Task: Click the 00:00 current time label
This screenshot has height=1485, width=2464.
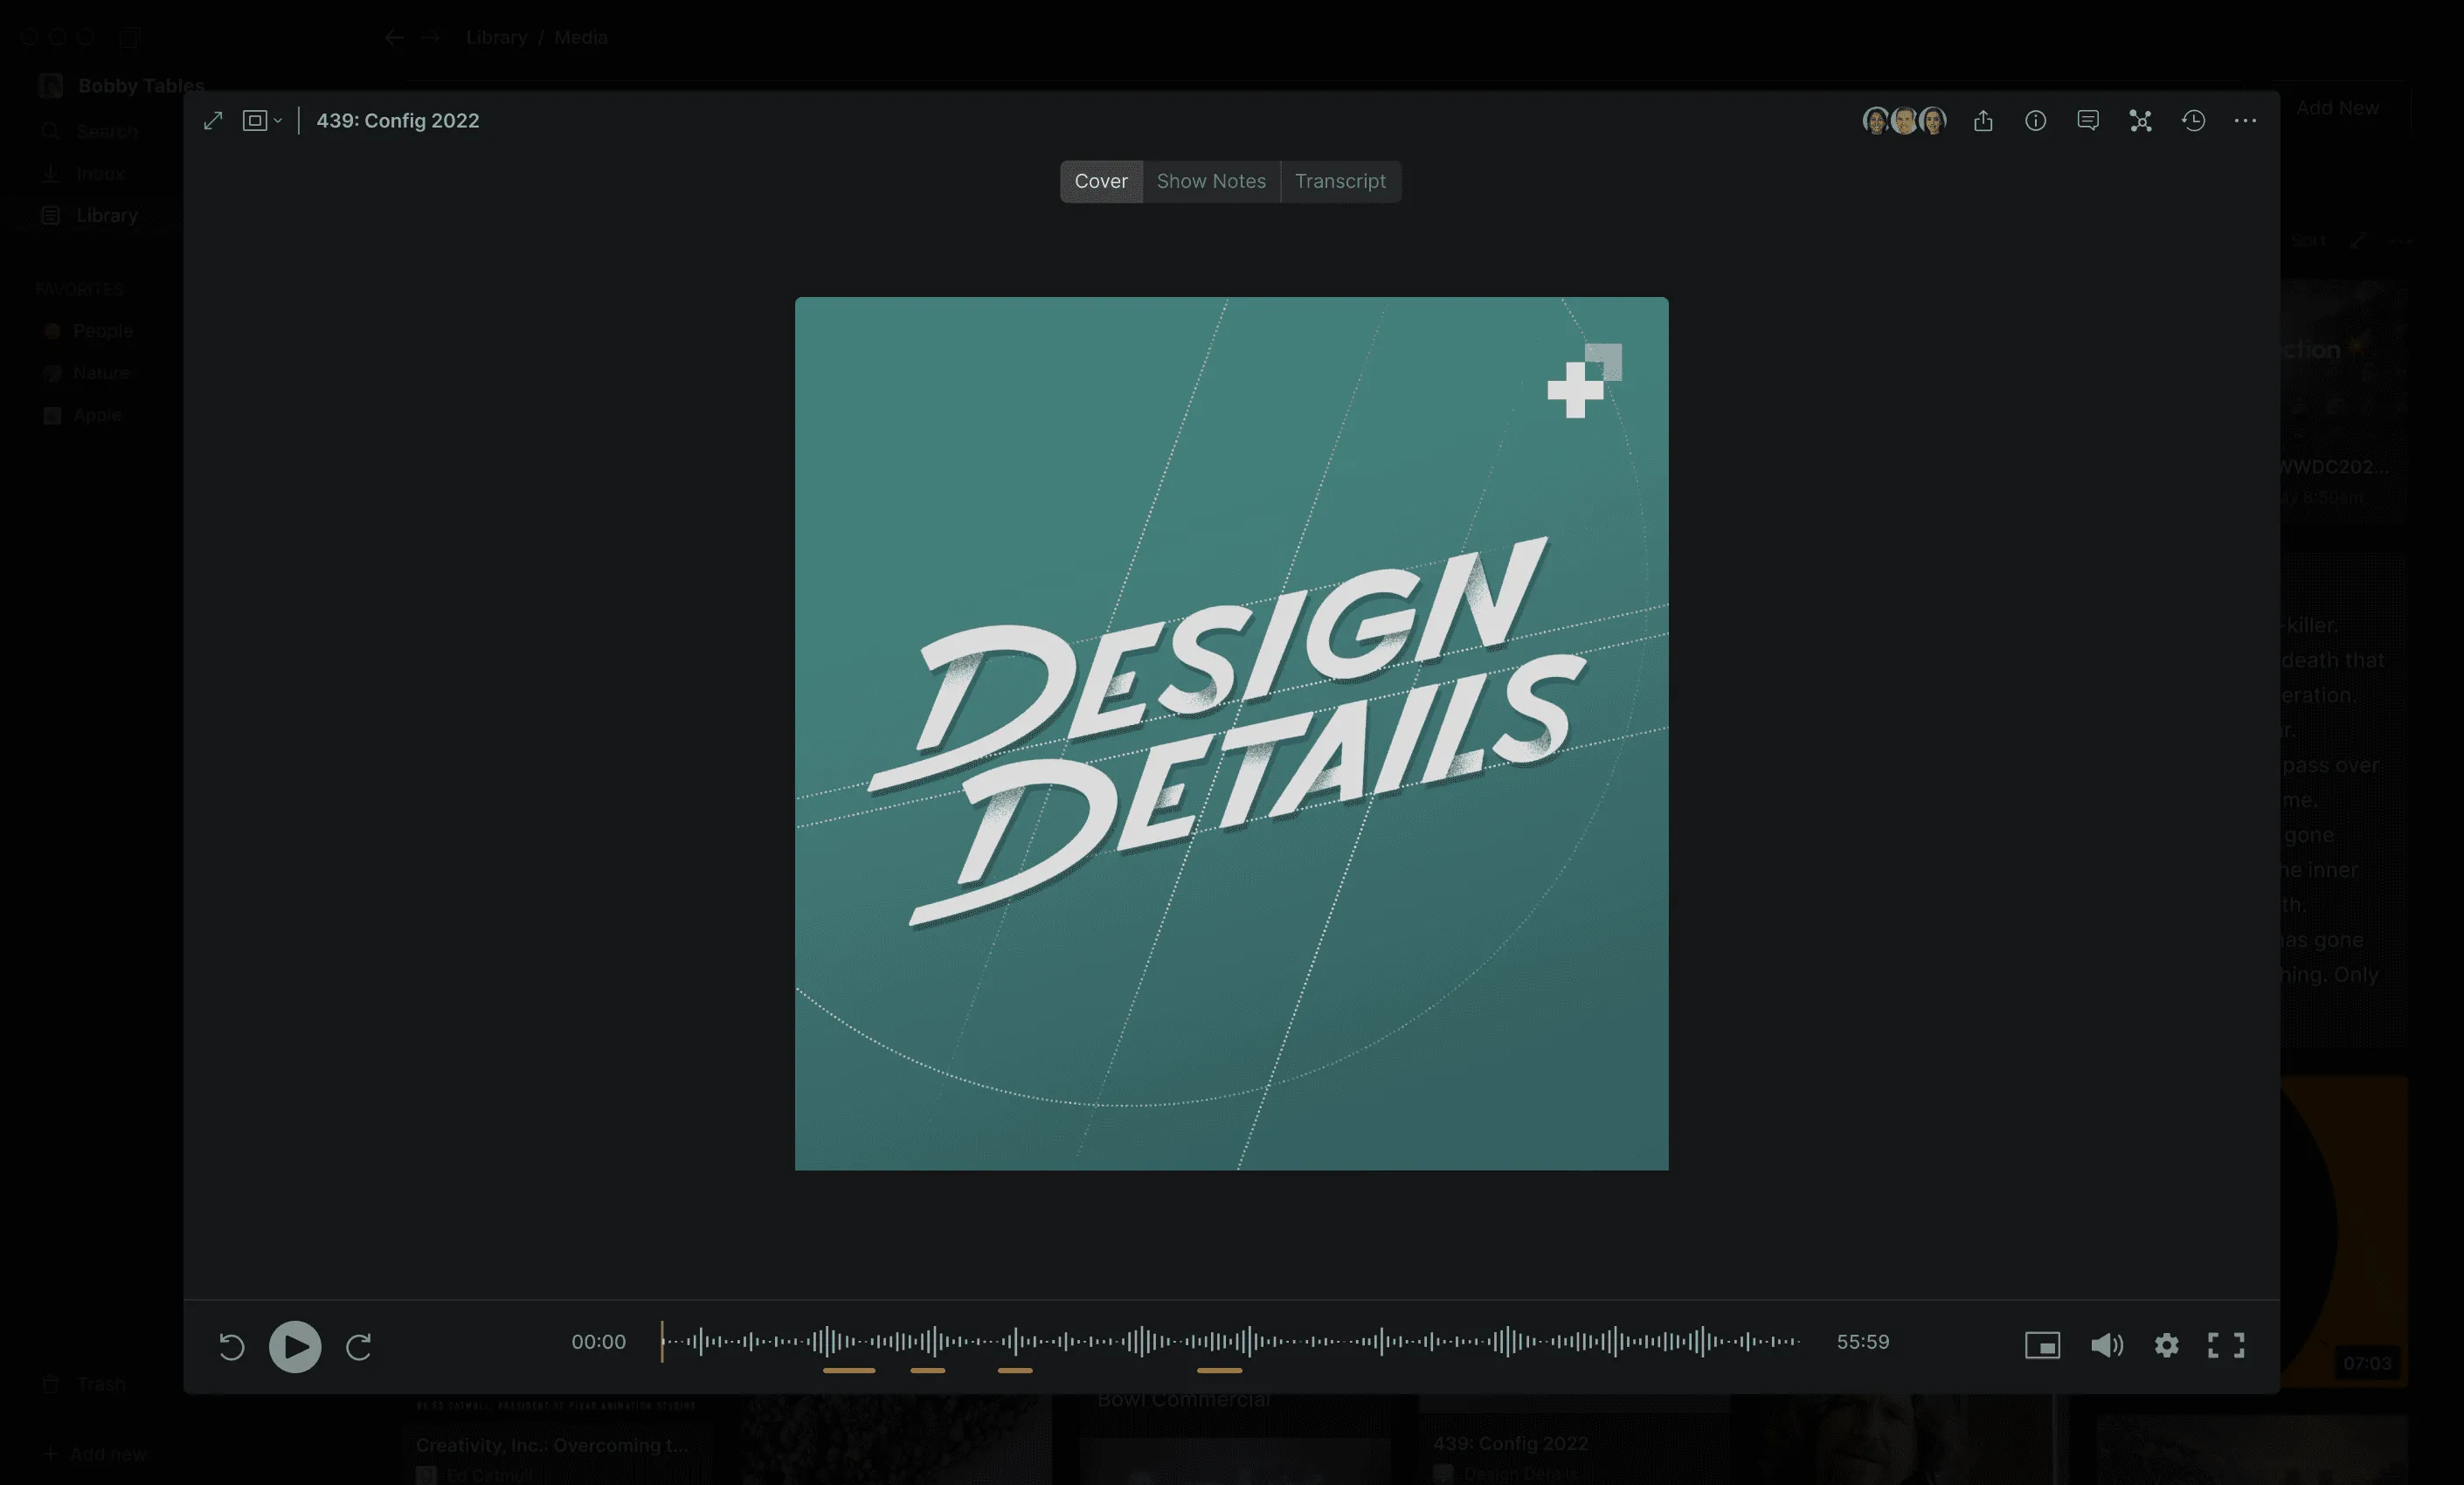Action: [x=598, y=1342]
